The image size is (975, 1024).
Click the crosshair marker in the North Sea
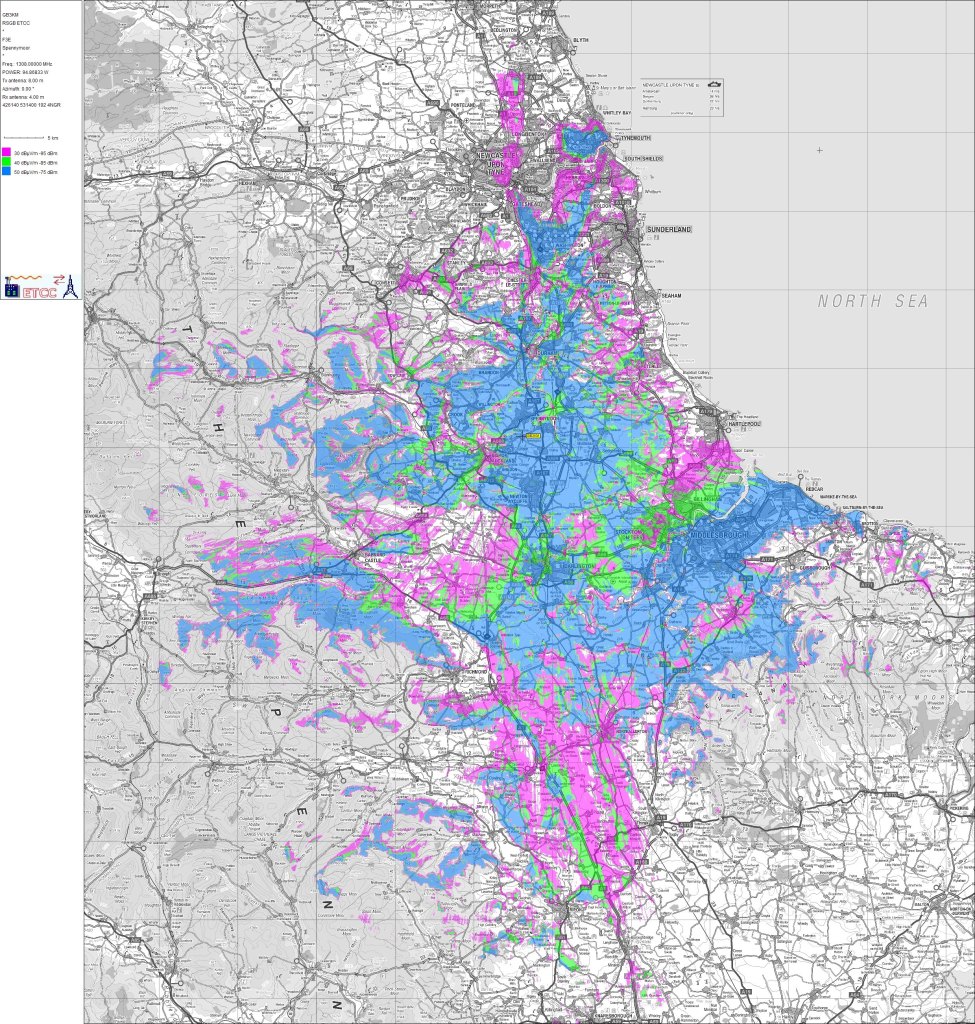pos(819,150)
